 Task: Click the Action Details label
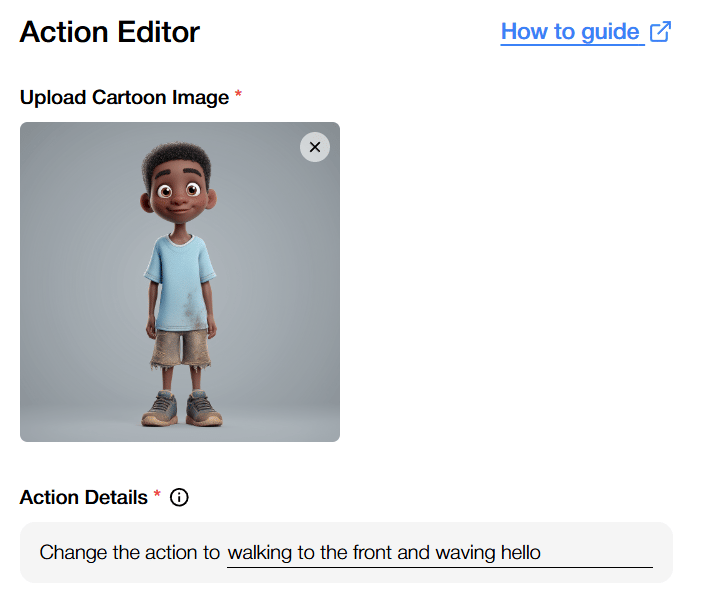84,497
